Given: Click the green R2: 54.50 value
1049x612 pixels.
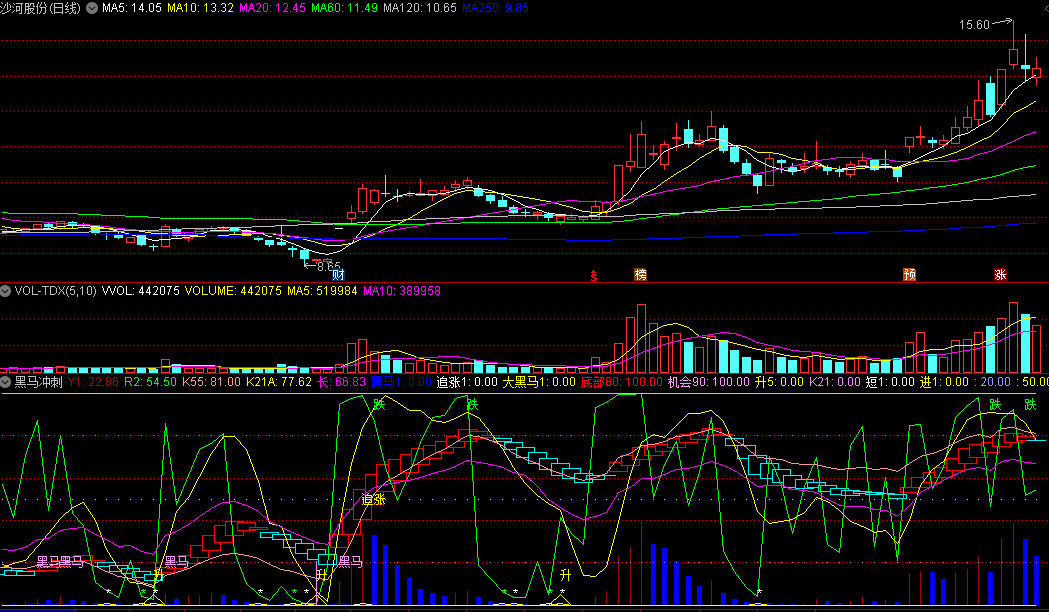Looking at the screenshot, I should click(151, 382).
